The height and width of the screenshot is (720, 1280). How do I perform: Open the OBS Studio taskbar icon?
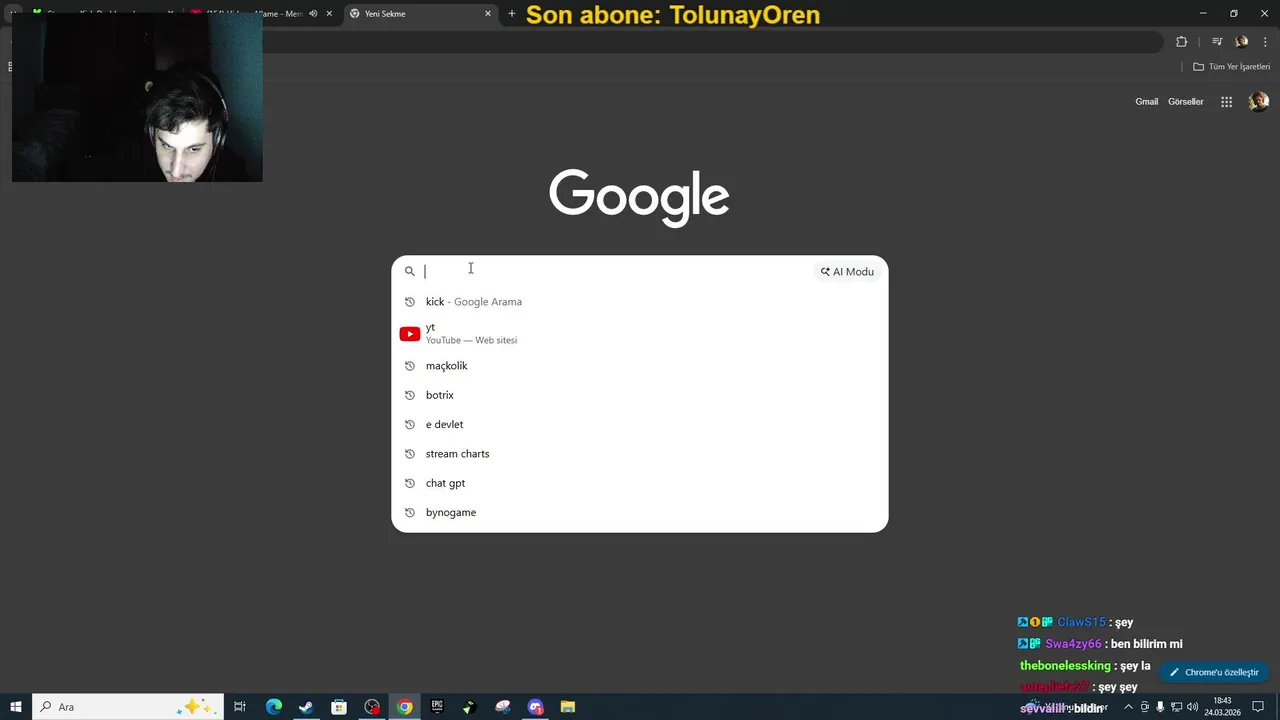372,707
